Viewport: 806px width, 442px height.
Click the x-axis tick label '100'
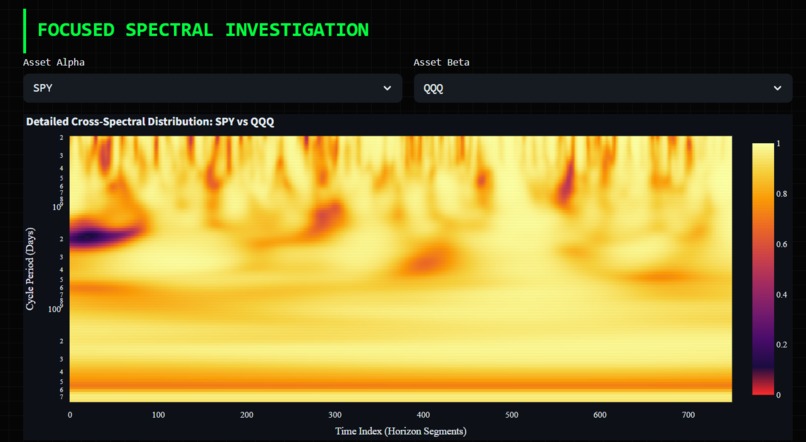coord(158,415)
